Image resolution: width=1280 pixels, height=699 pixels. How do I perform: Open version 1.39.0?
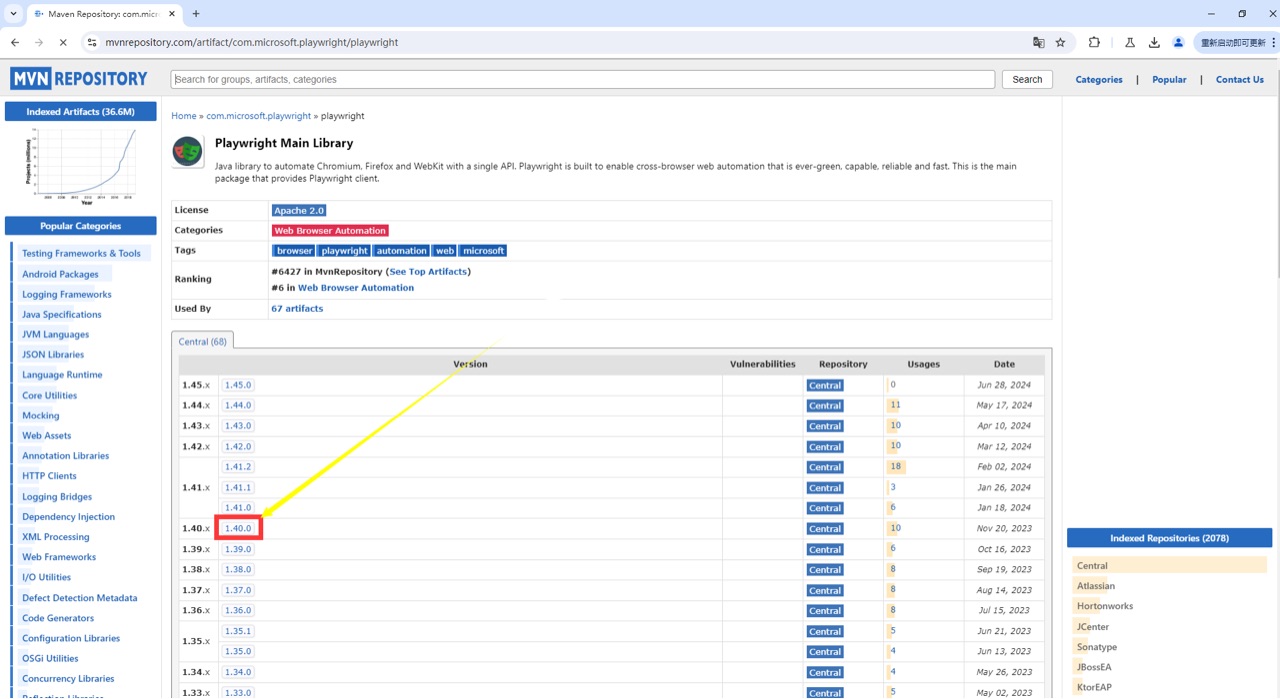pos(238,549)
